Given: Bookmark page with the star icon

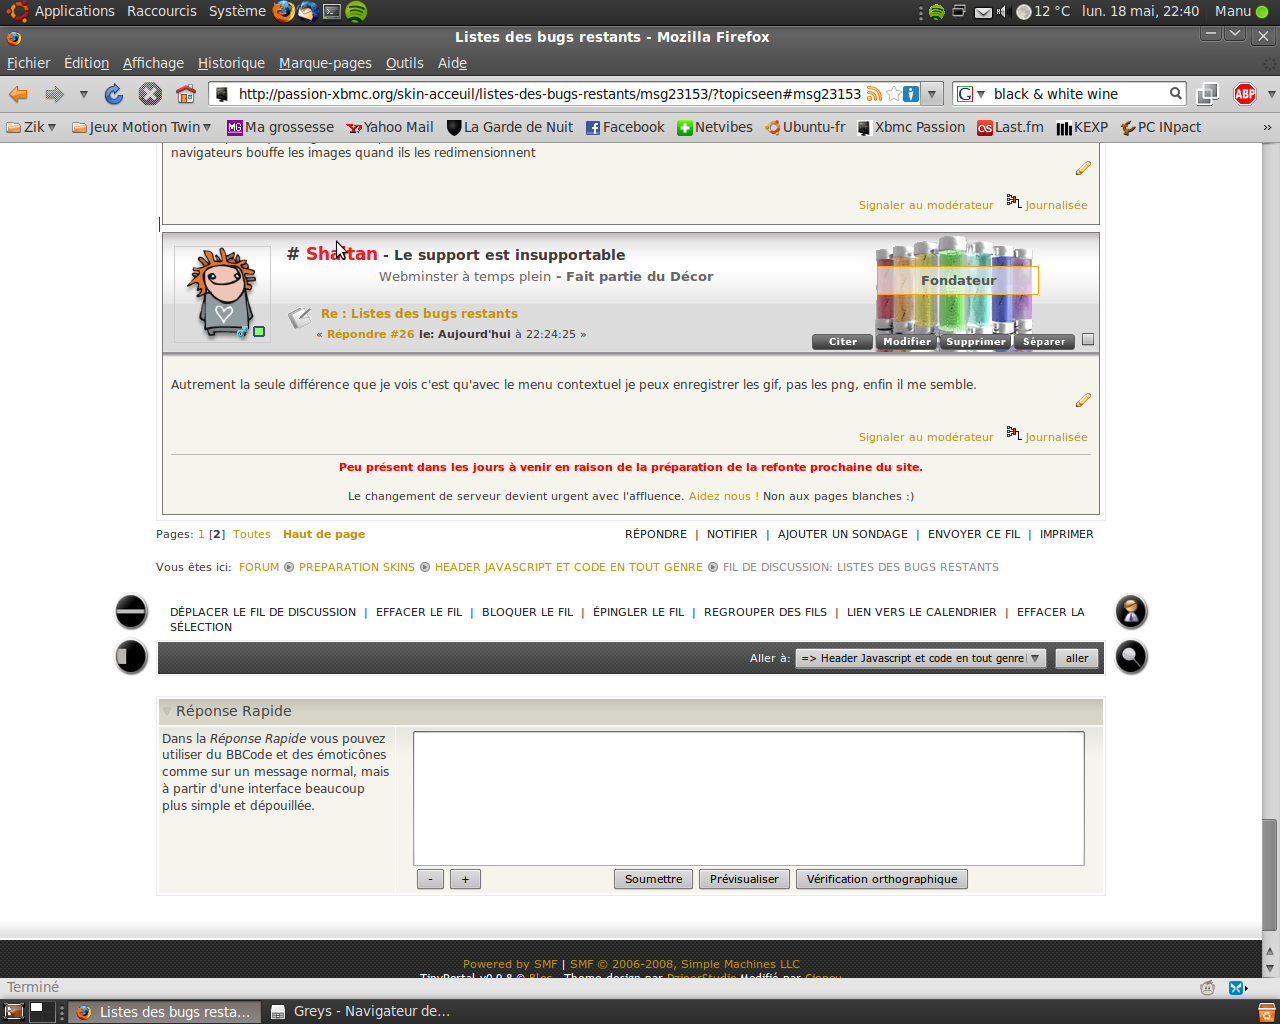Looking at the screenshot, I should coord(893,94).
